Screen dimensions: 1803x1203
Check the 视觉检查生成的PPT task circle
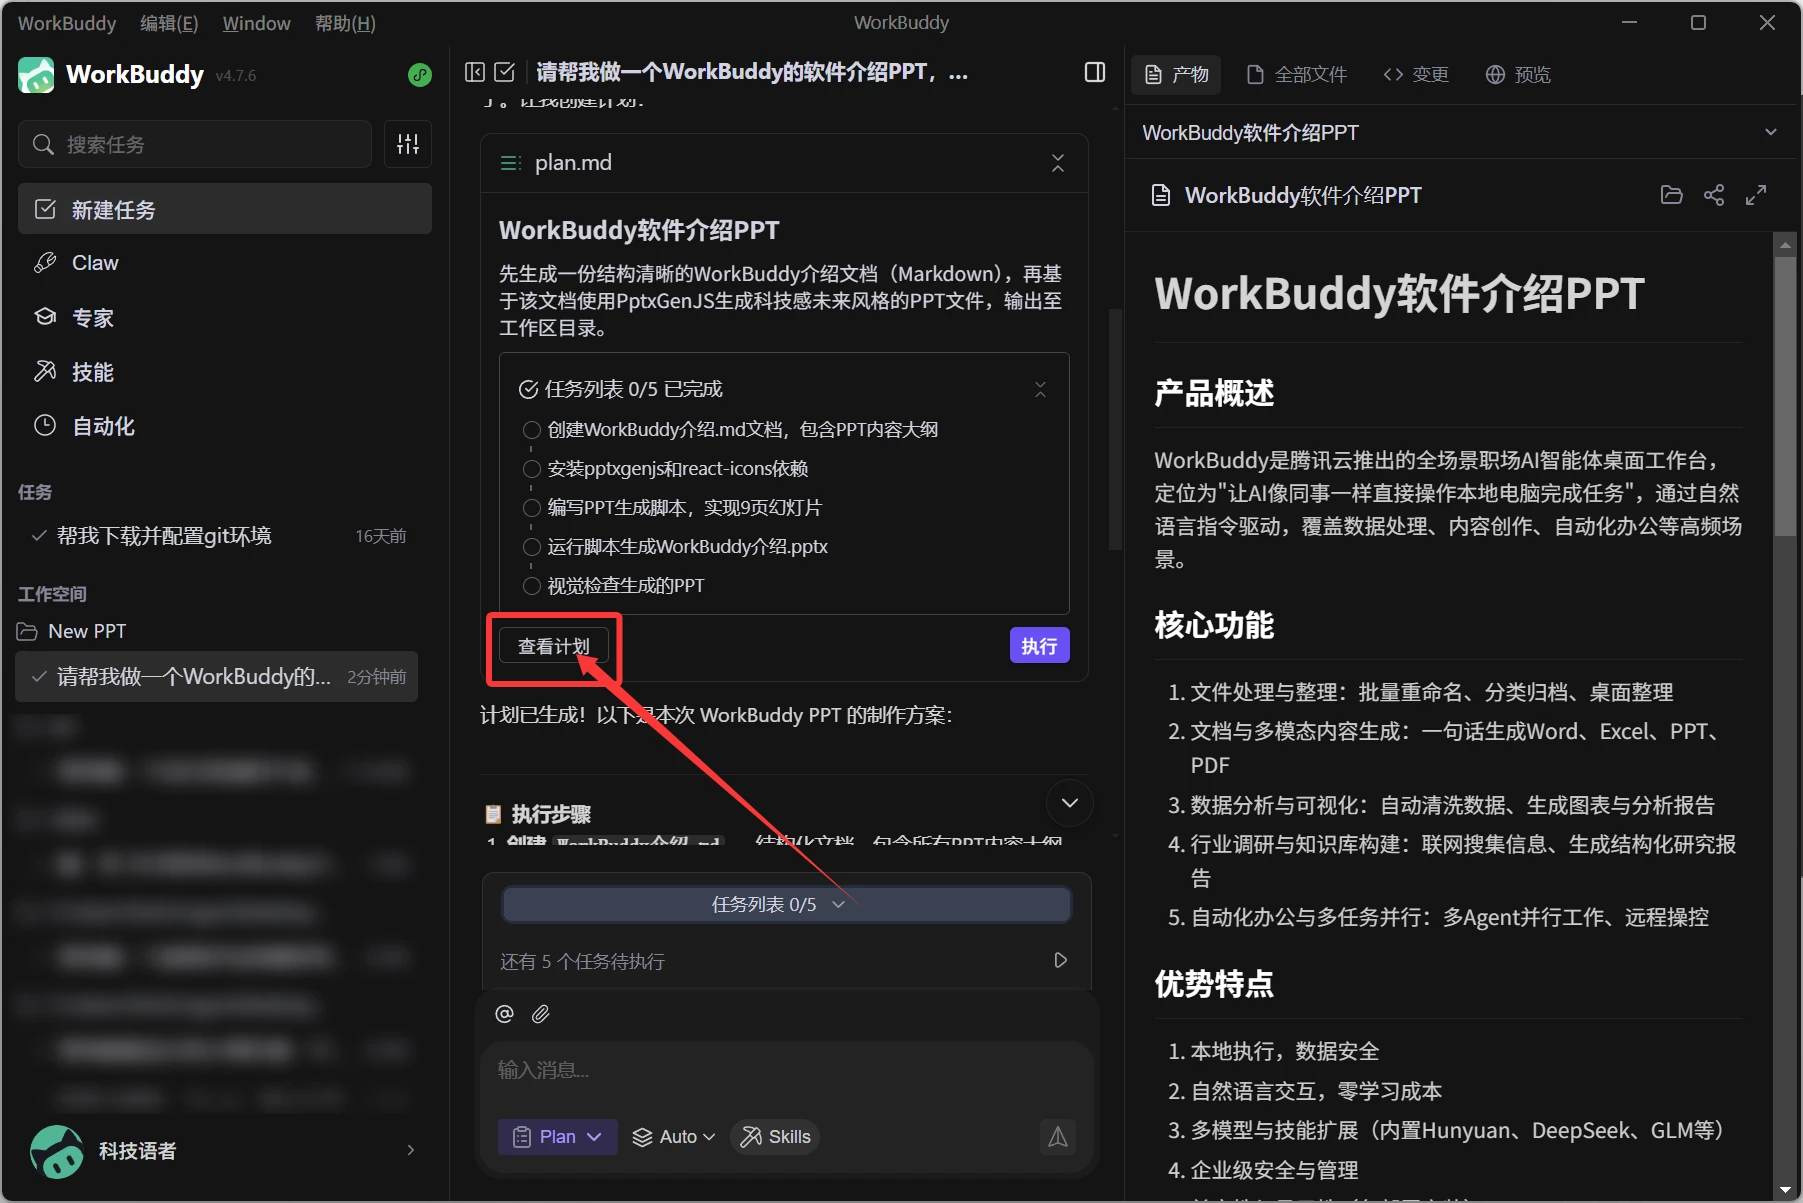pyautogui.click(x=532, y=586)
